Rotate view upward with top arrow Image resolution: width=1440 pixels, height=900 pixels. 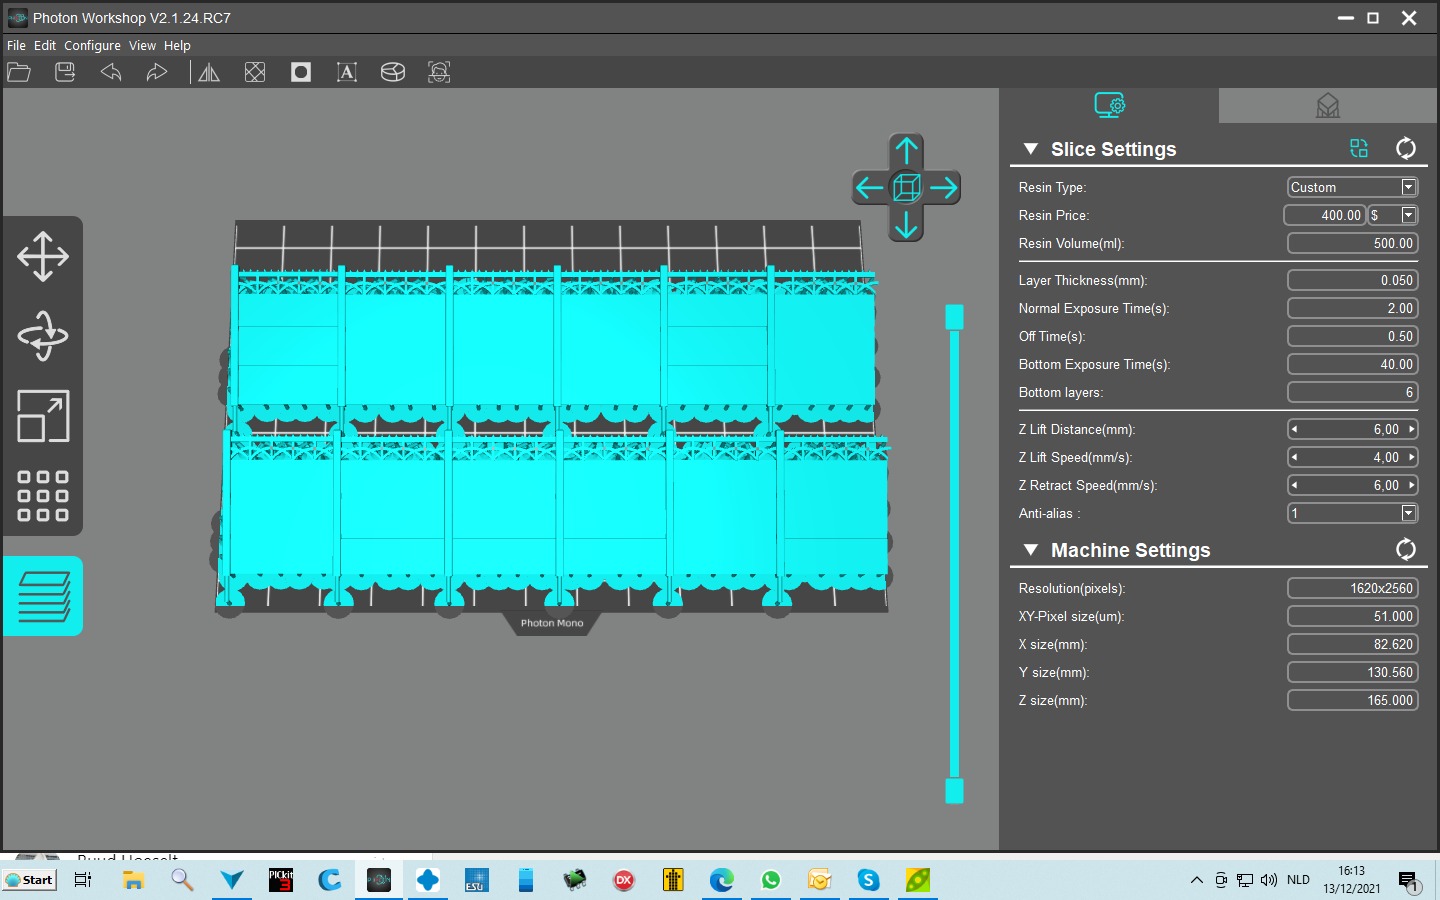click(x=906, y=151)
